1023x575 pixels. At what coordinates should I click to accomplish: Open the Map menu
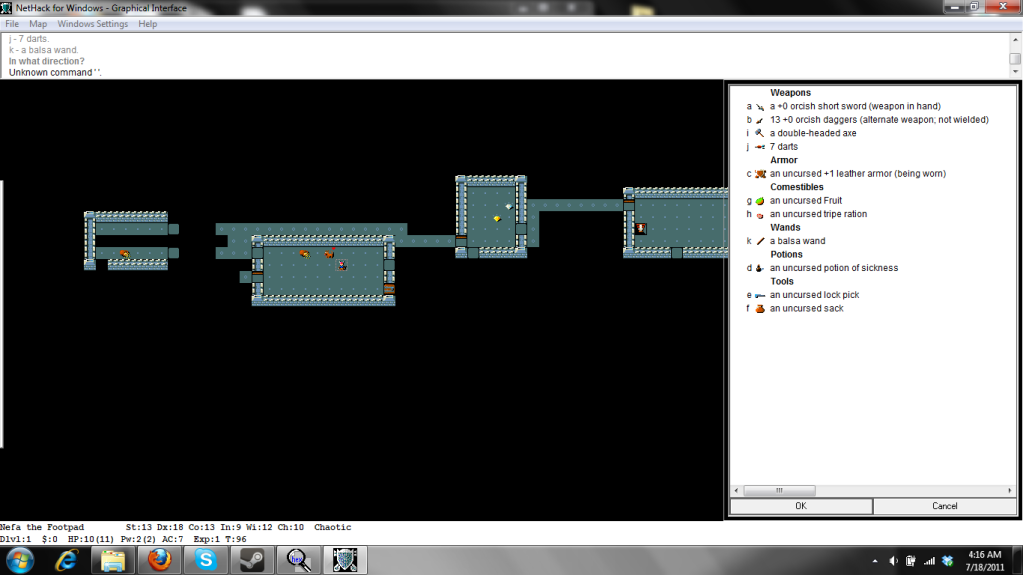(x=38, y=23)
